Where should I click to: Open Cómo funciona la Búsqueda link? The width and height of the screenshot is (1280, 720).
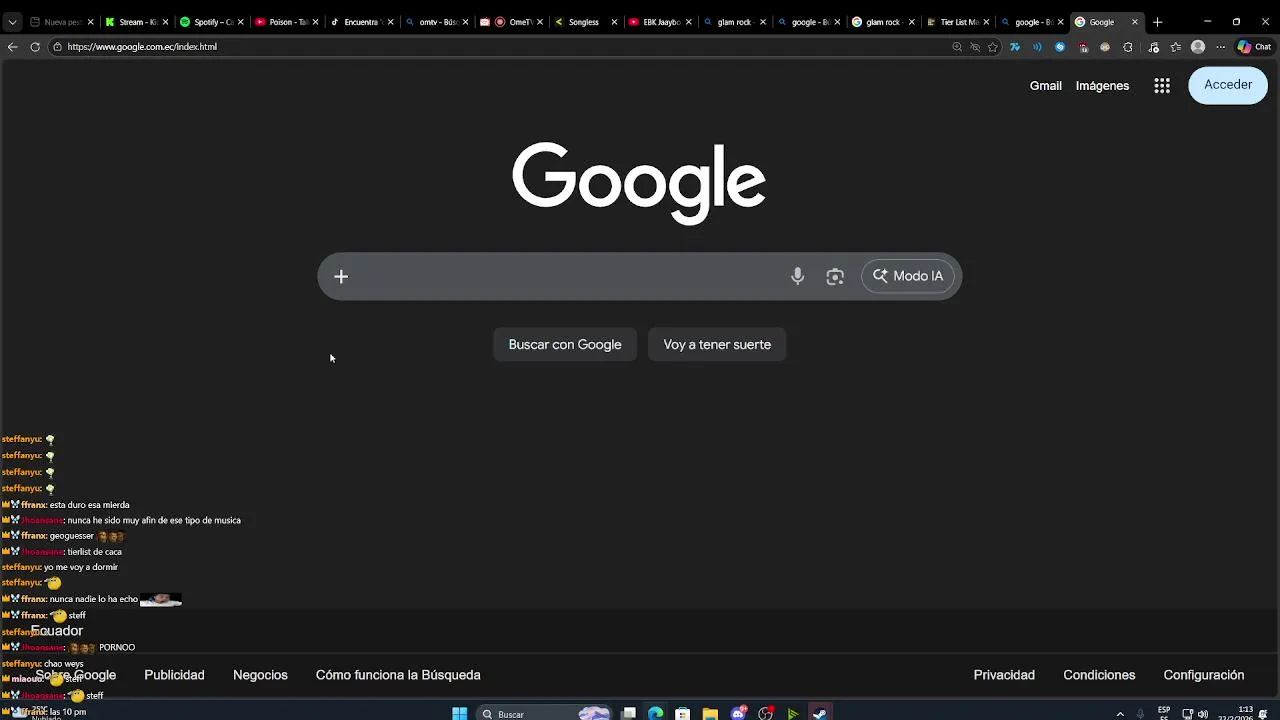coord(398,675)
